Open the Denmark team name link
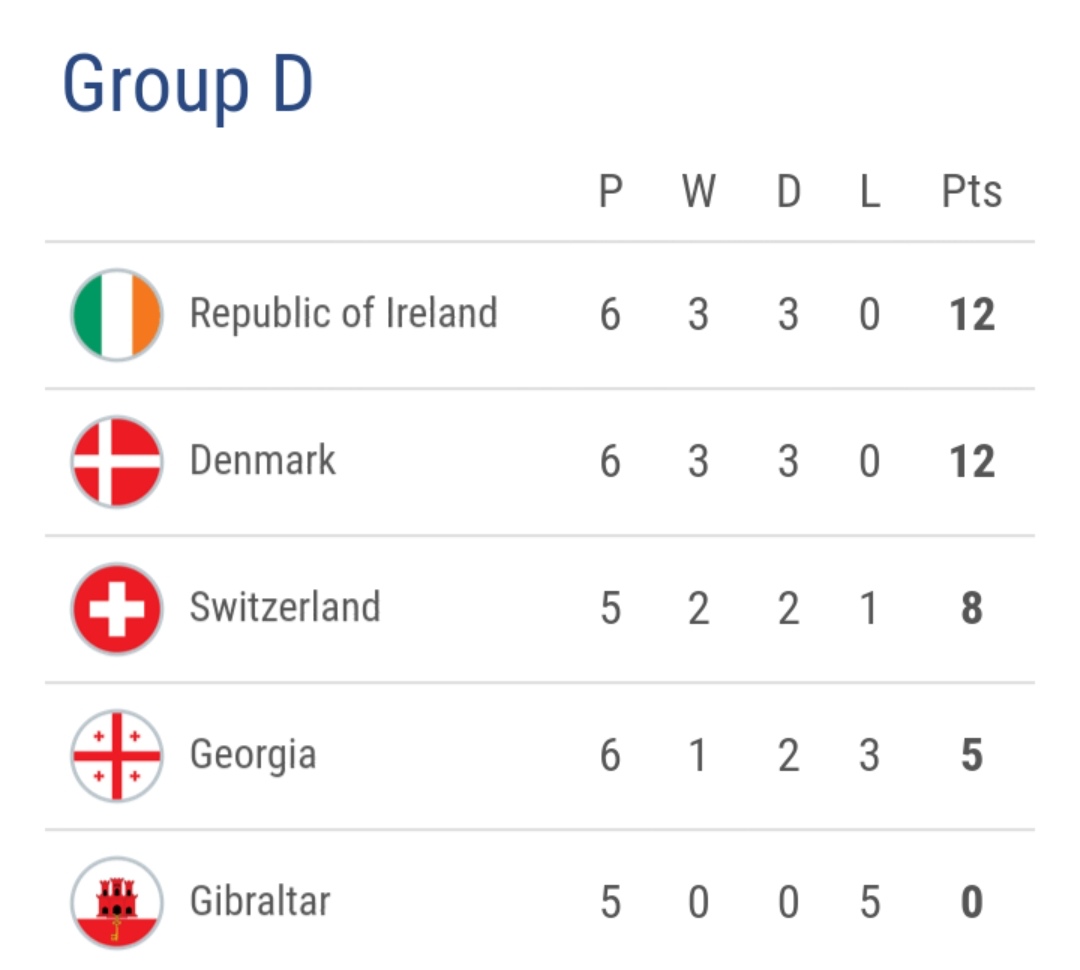The height and width of the screenshot is (970, 1080). (263, 461)
